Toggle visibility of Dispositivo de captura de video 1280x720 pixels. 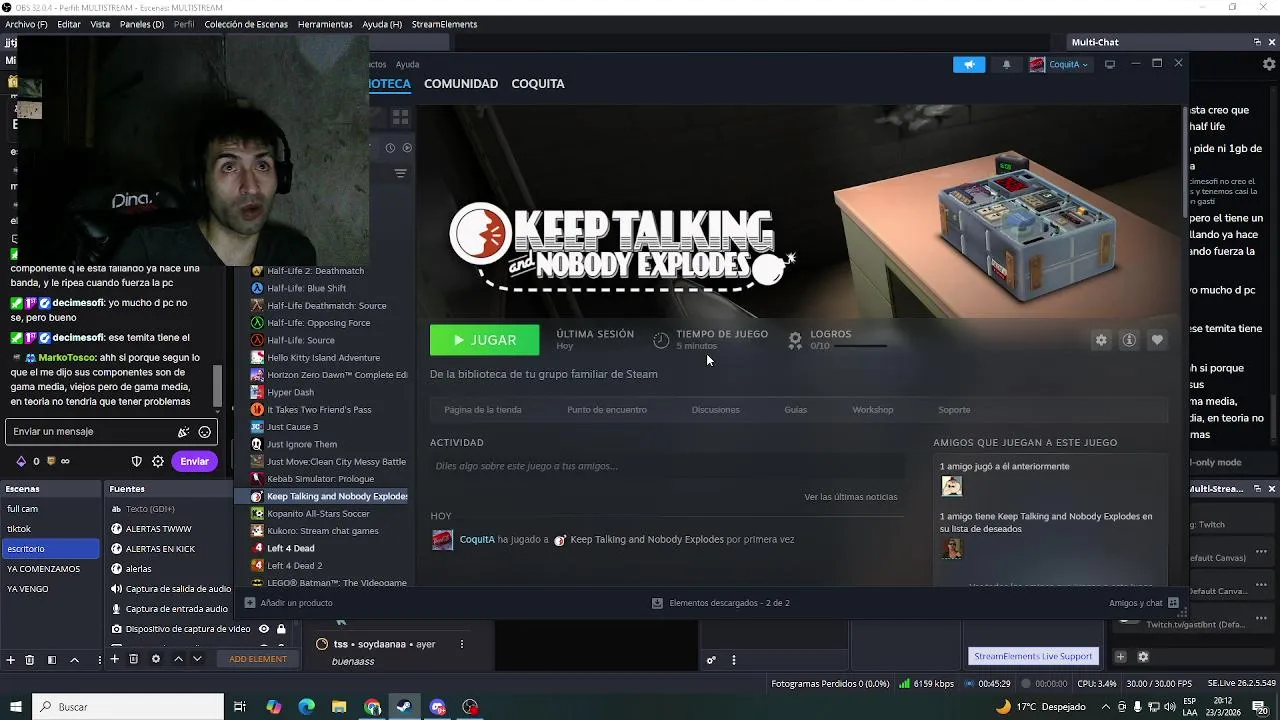[x=264, y=629]
